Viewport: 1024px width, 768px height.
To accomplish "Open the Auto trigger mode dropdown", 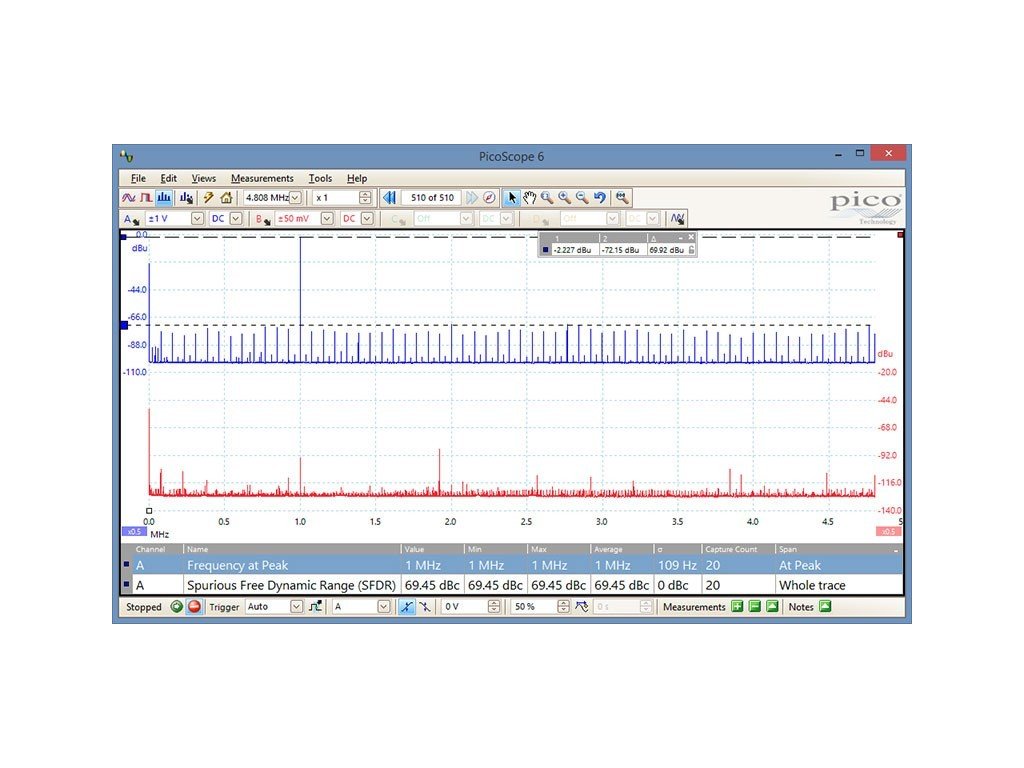I will (x=296, y=607).
